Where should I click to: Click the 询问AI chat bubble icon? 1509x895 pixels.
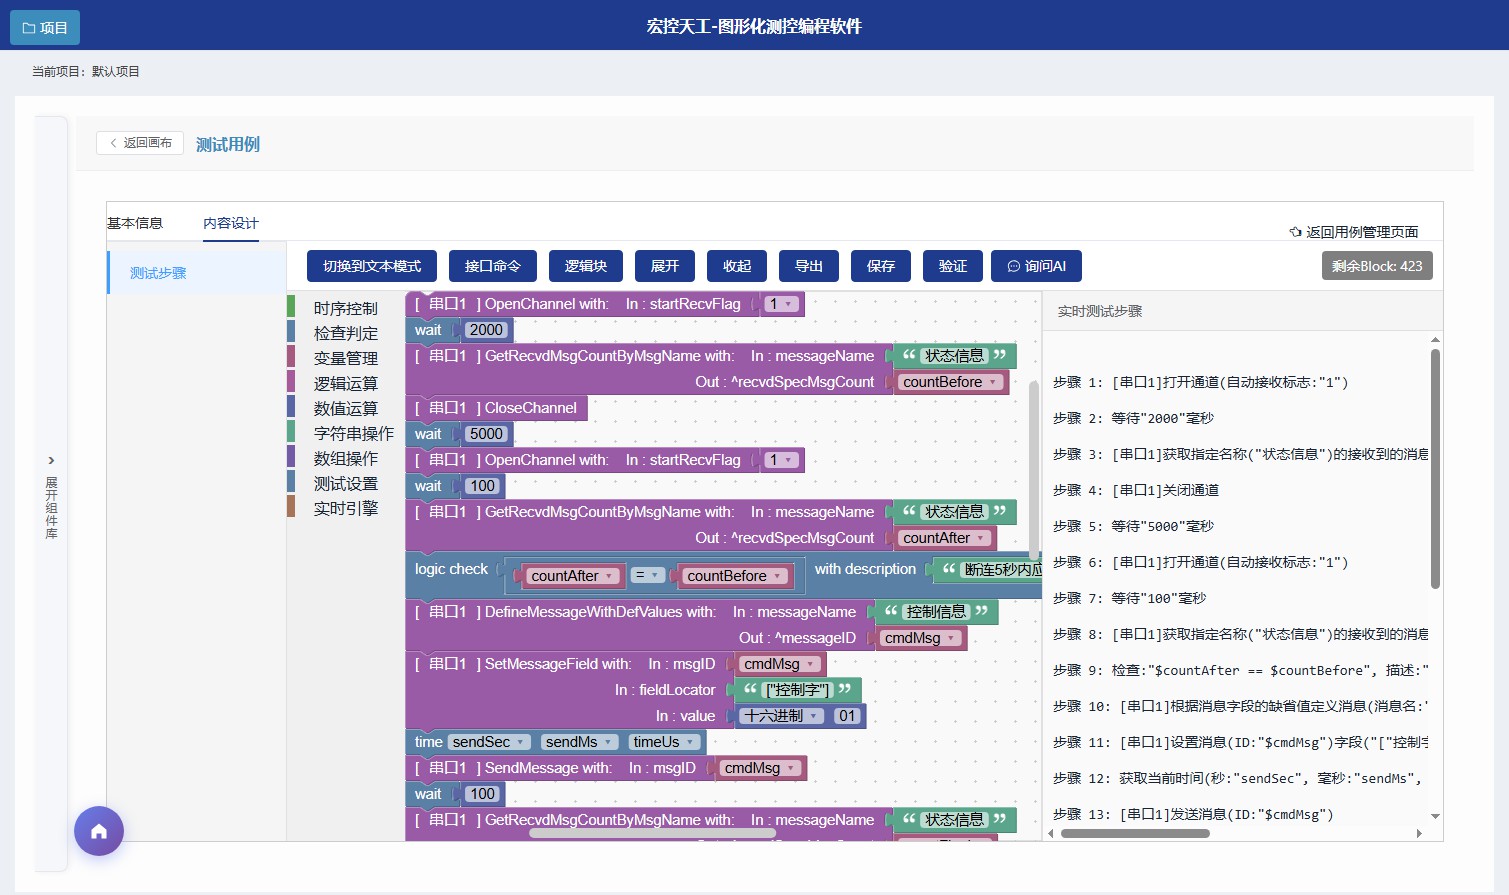[x=1014, y=265]
